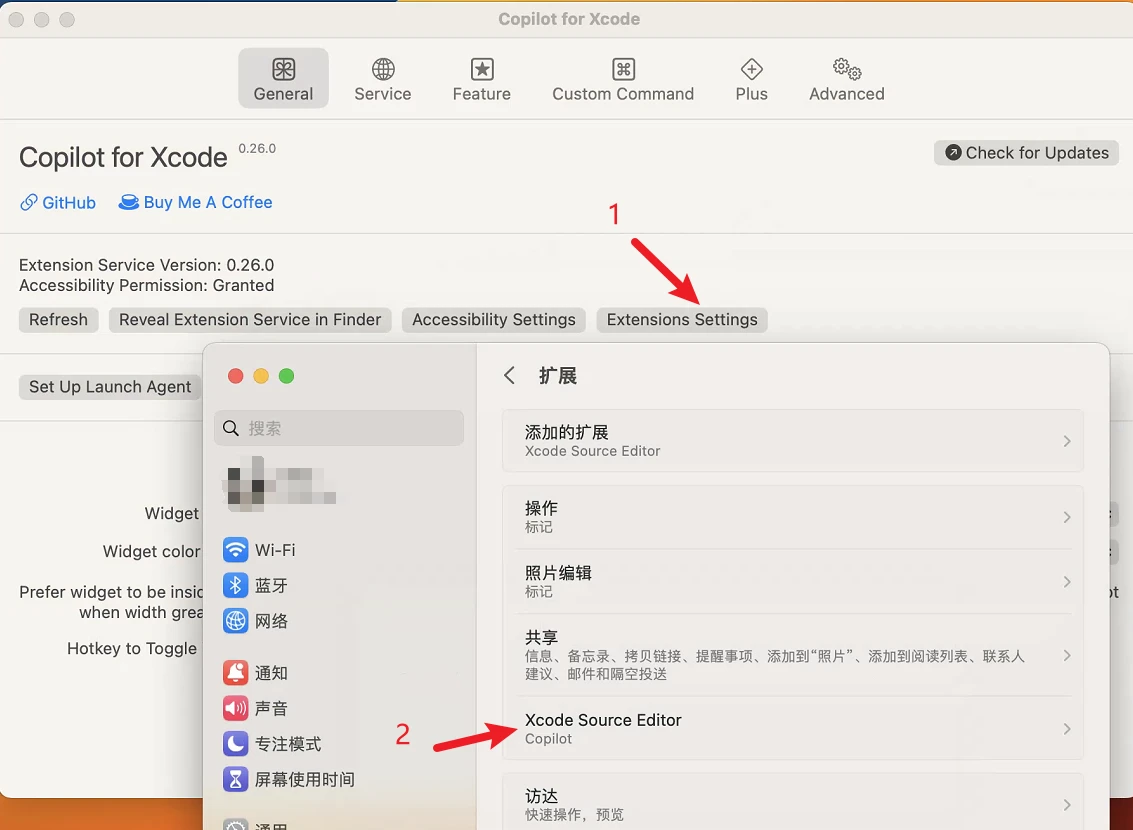The image size is (1133, 830).
Task: Open Accessibility Settings
Action: tap(494, 319)
